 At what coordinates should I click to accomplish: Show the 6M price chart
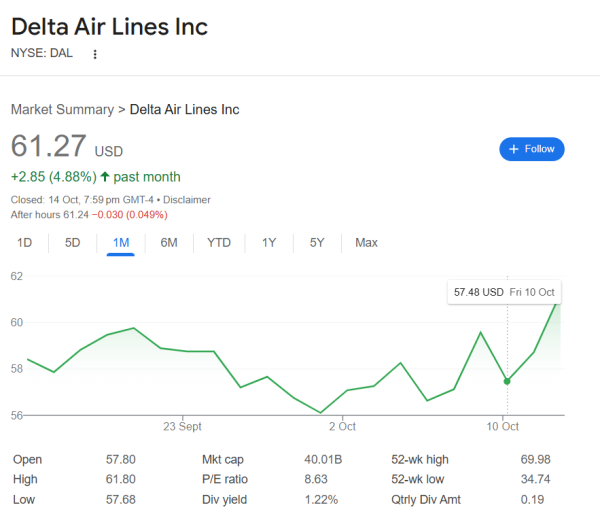click(169, 242)
